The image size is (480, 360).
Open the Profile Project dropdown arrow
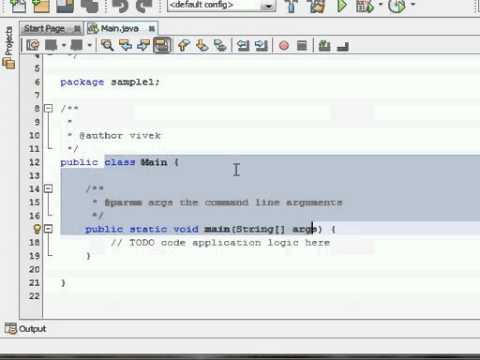(x=413, y=4)
